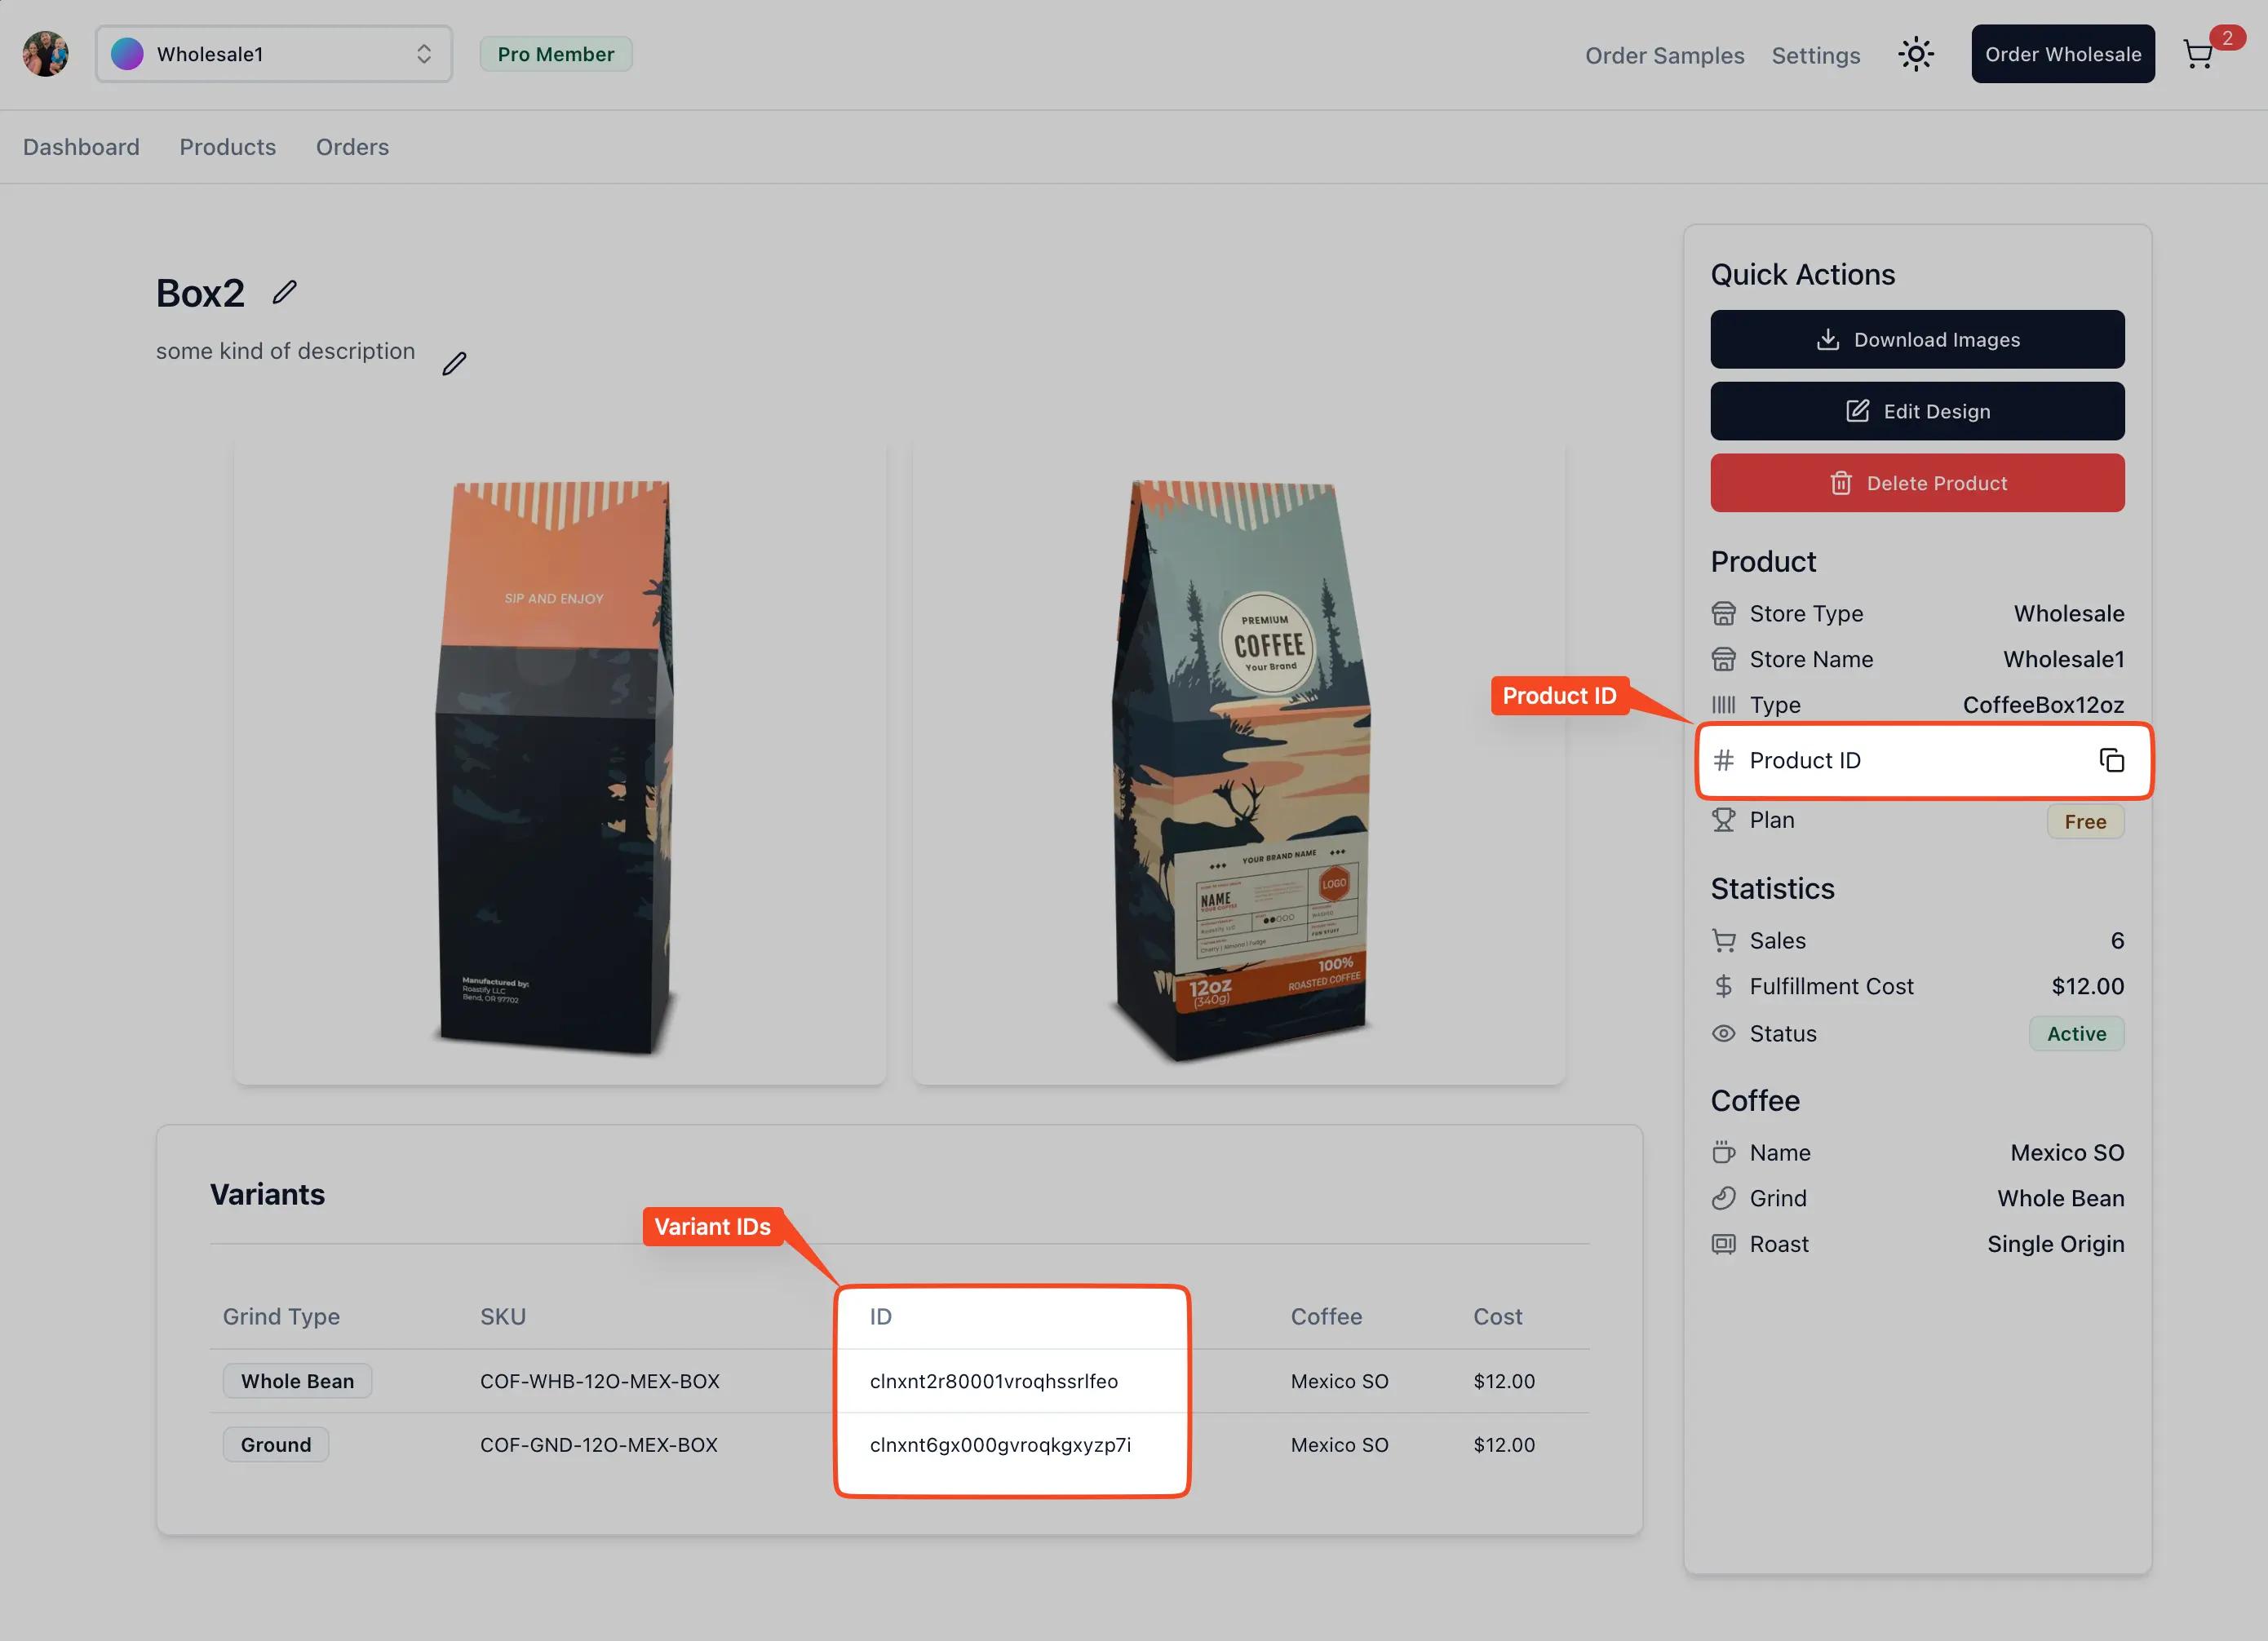Toggle the Active status badge
Viewport: 2268px width, 1641px height.
pyautogui.click(x=2078, y=1033)
